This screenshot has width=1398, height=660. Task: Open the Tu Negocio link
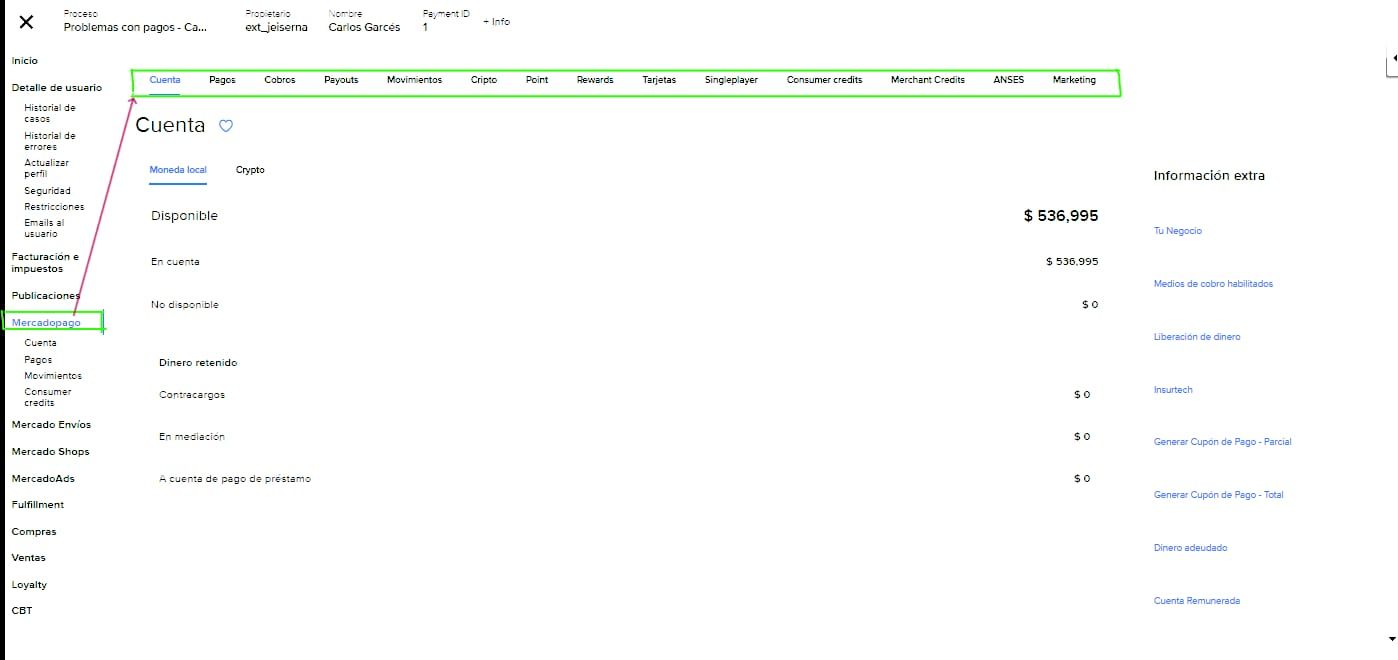1177,231
